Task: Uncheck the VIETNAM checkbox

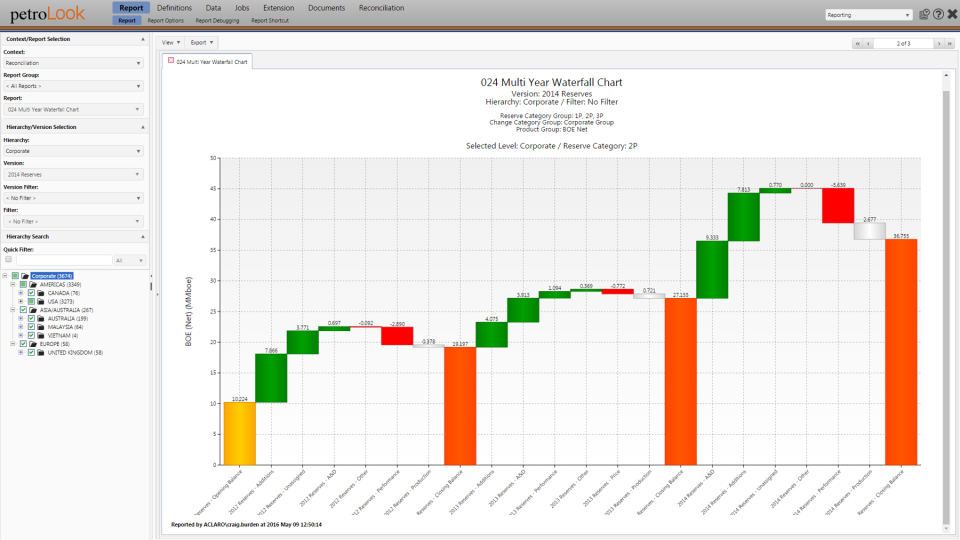Action: tap(31, 336)
